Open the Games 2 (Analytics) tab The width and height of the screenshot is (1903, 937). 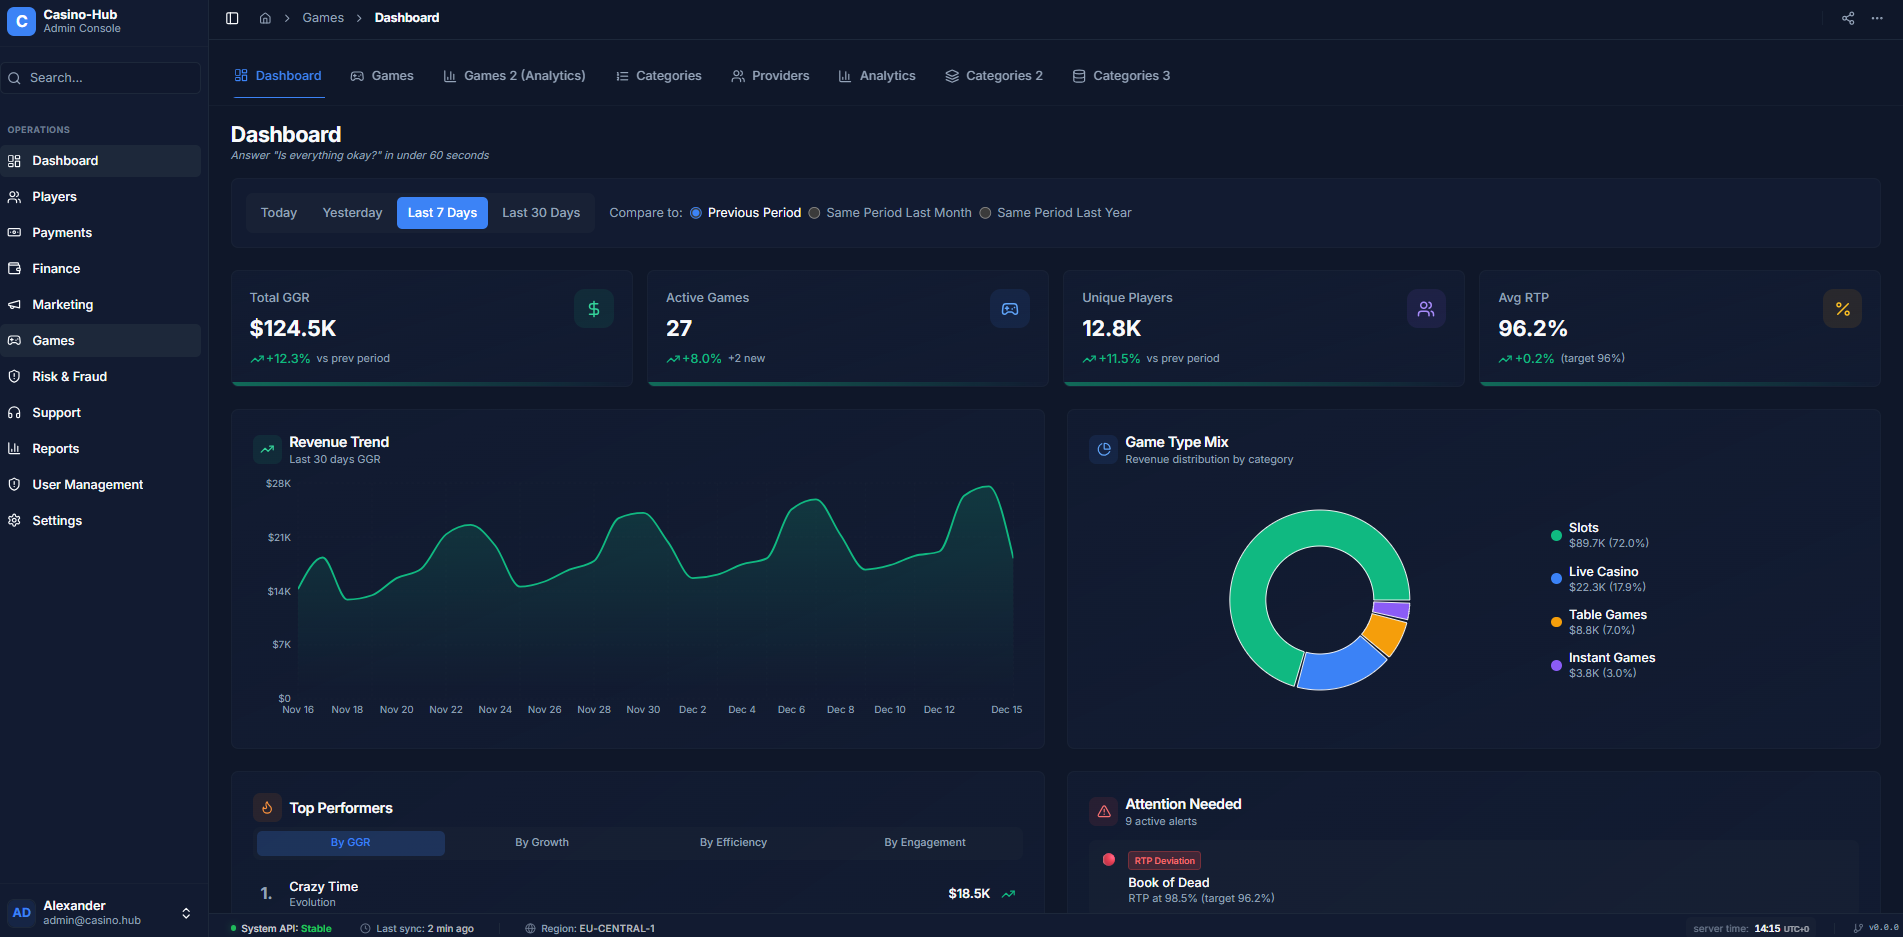(x=514, y=75)
